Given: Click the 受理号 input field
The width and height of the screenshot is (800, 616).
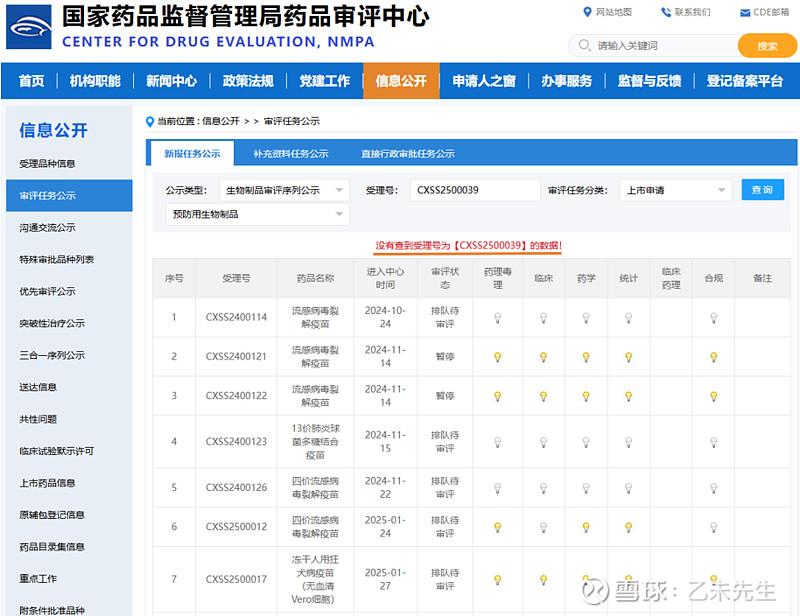Looking at the screenshot, I should (474, 190).
